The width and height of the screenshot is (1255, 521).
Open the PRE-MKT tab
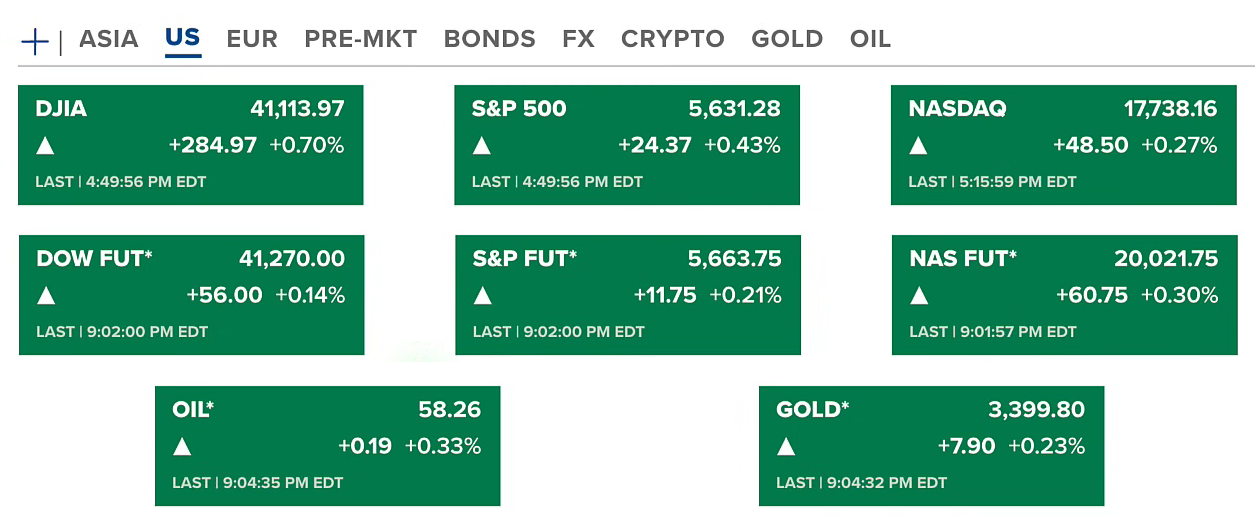pyautogui.click(x=361, y=39)
